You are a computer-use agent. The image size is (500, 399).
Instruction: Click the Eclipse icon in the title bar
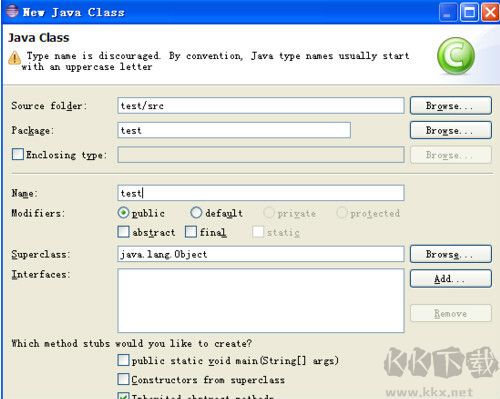12,11
